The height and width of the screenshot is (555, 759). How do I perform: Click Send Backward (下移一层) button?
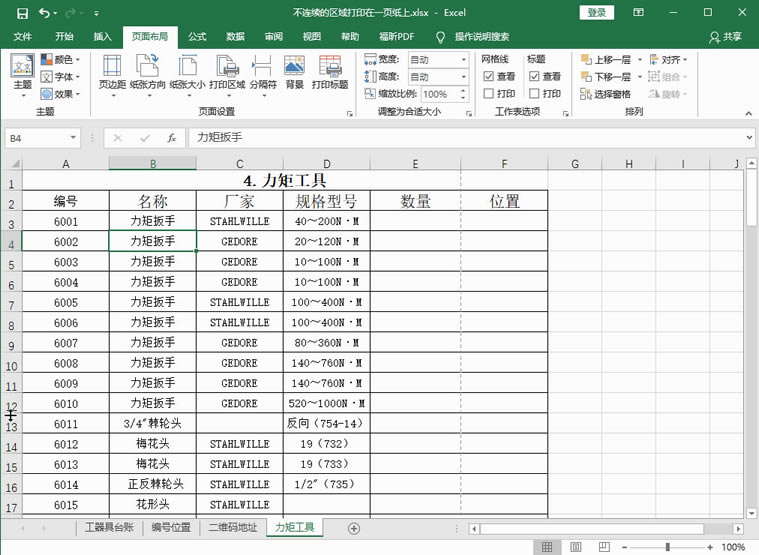[x=606, y=76]
